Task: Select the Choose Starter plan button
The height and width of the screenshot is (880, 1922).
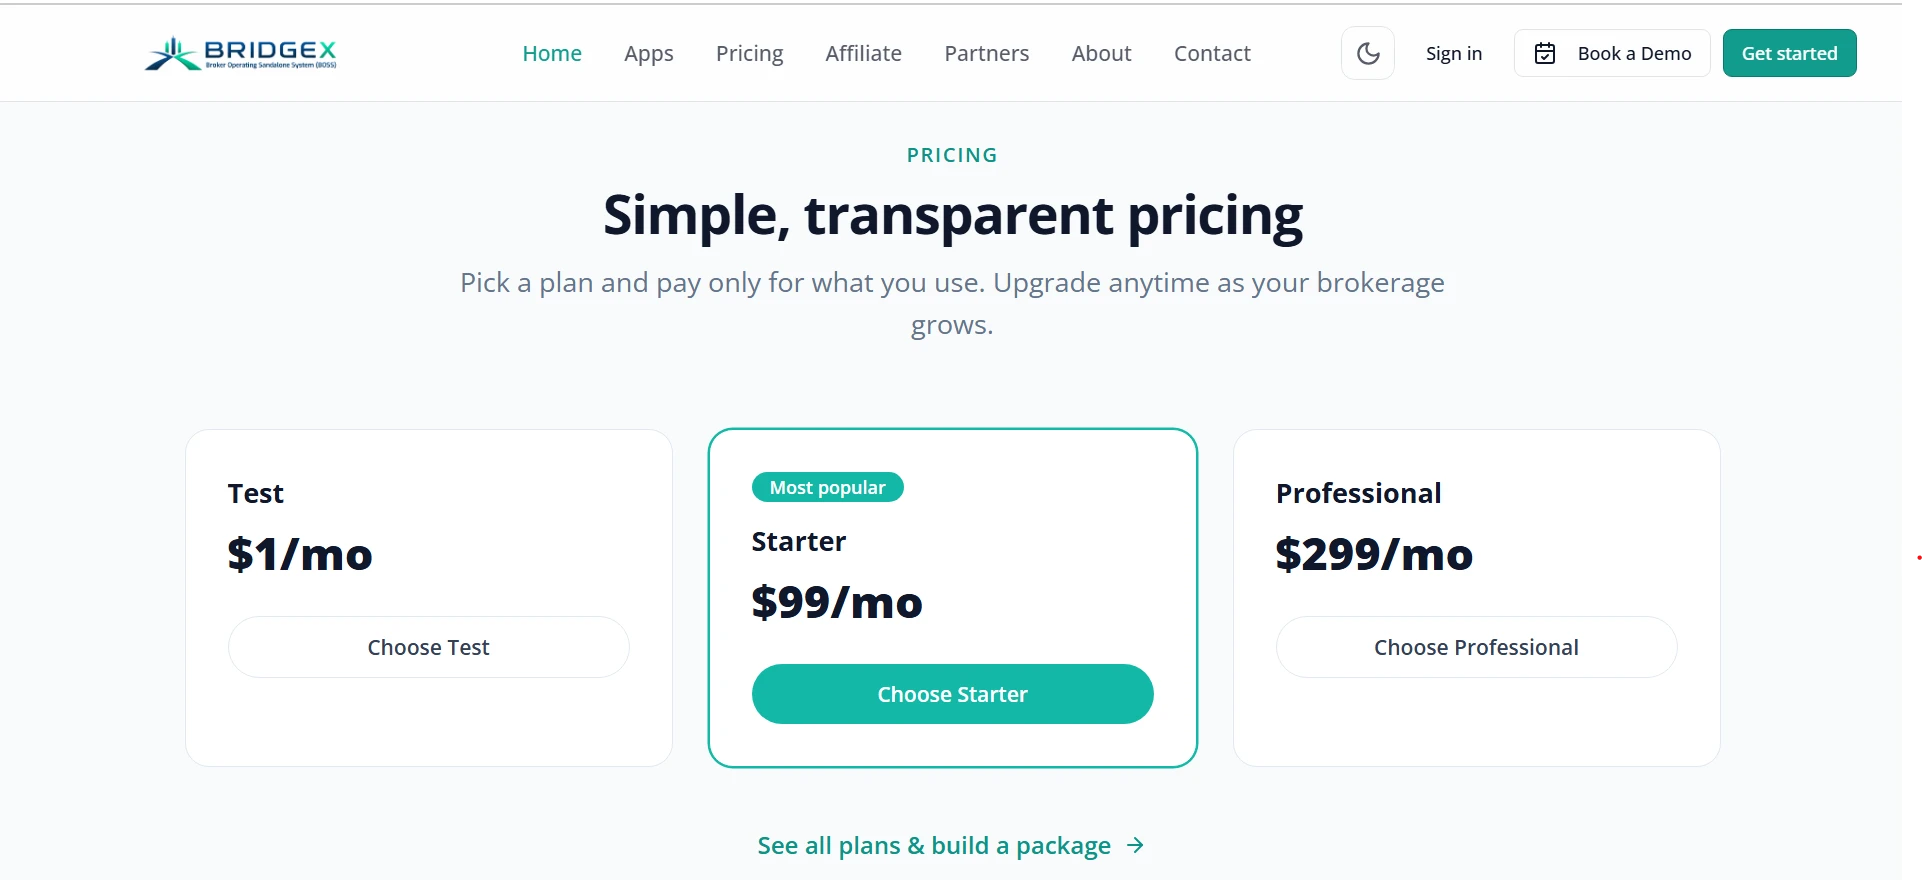Action: (x=953, y=694)
